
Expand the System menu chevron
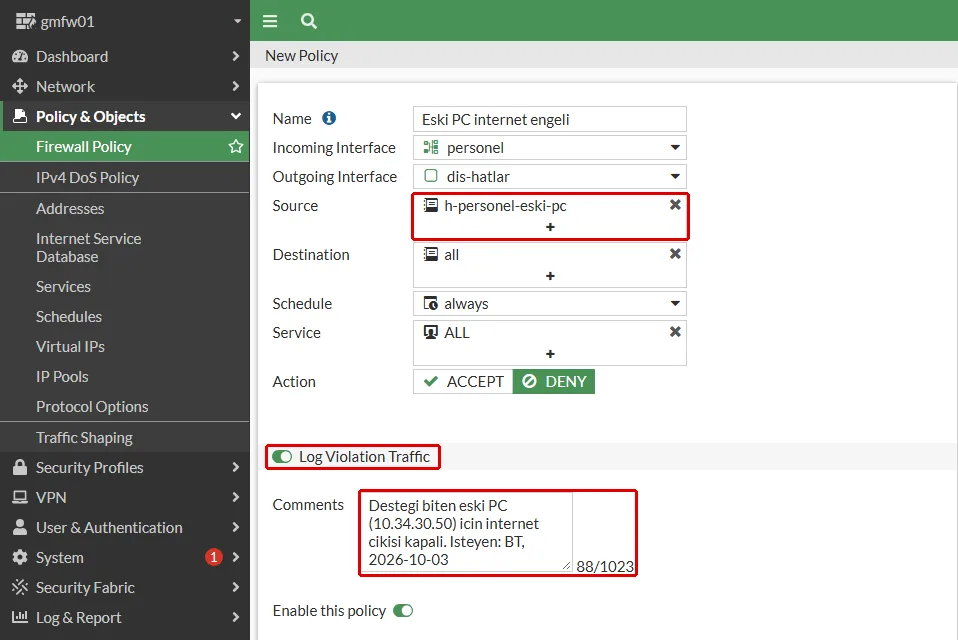click(x=236, y=557)
